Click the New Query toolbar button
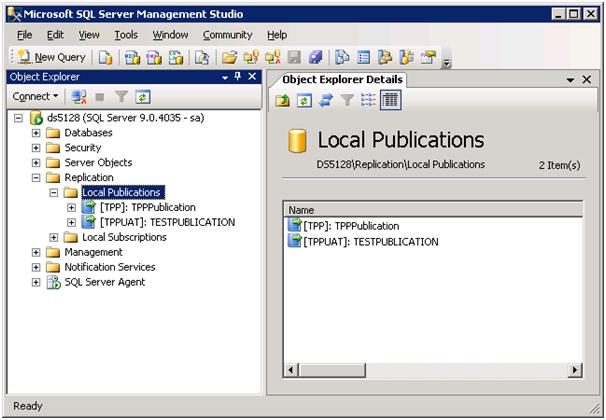This screenshot has height=420, width=606. [51, 58]
